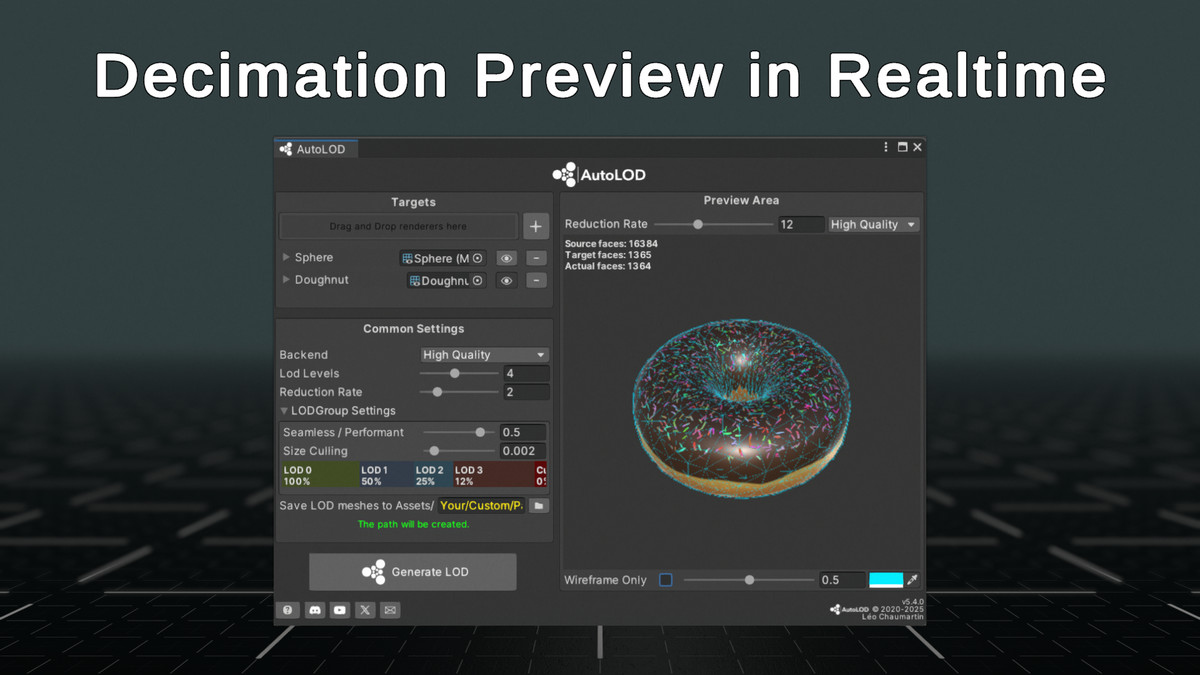Click the Generate LOD button
1200x675 pixels.
413,572
